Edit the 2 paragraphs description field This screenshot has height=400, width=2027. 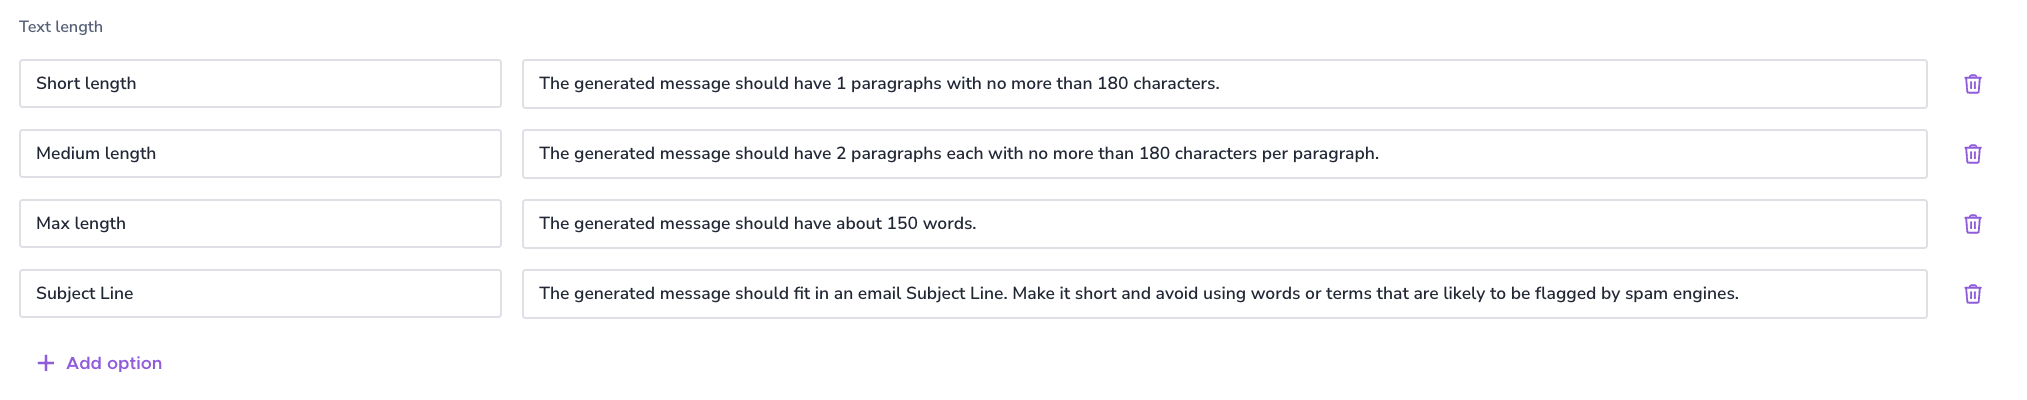[1224, 154]
